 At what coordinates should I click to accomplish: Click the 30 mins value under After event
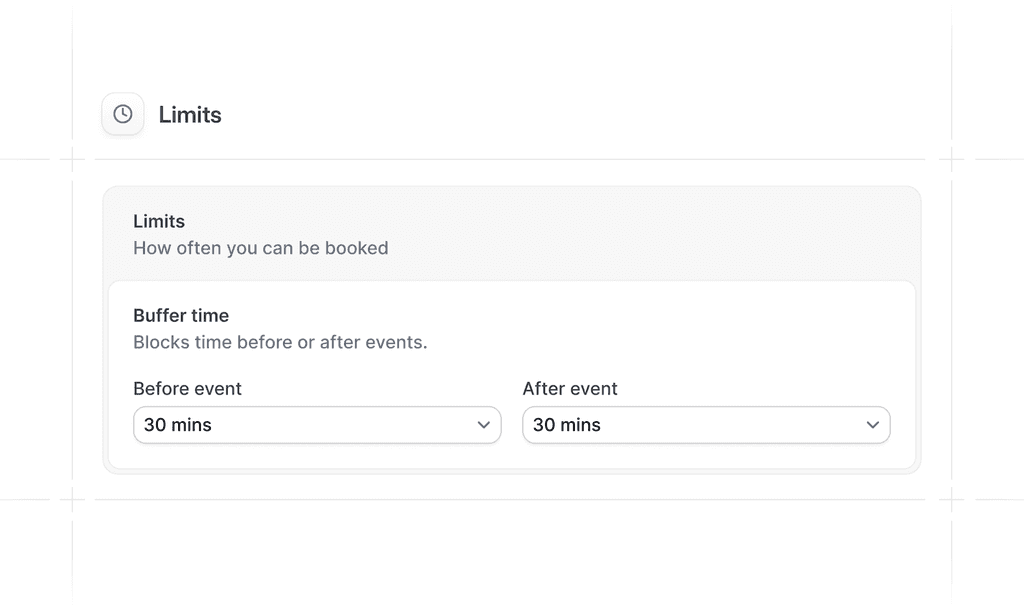[x=567, y=425]
